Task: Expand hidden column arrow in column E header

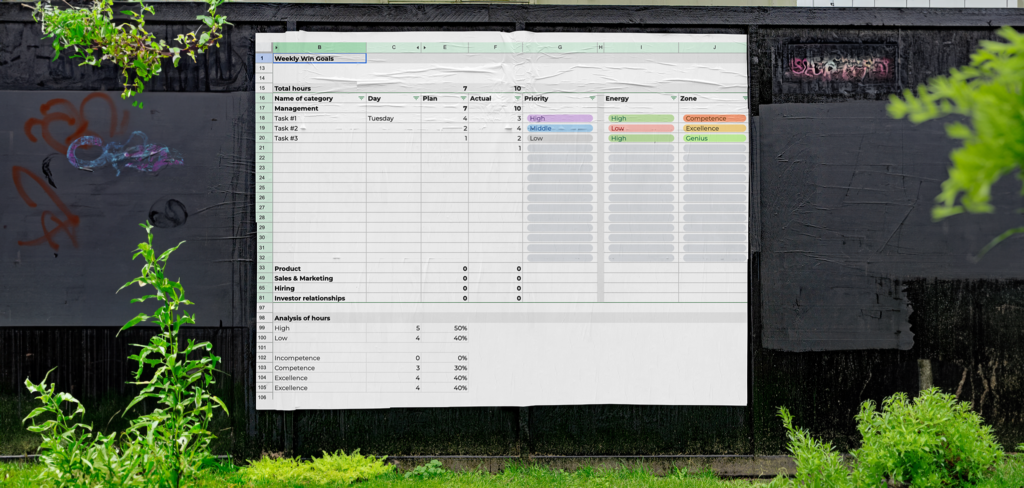Action: (x=425, y=48)
